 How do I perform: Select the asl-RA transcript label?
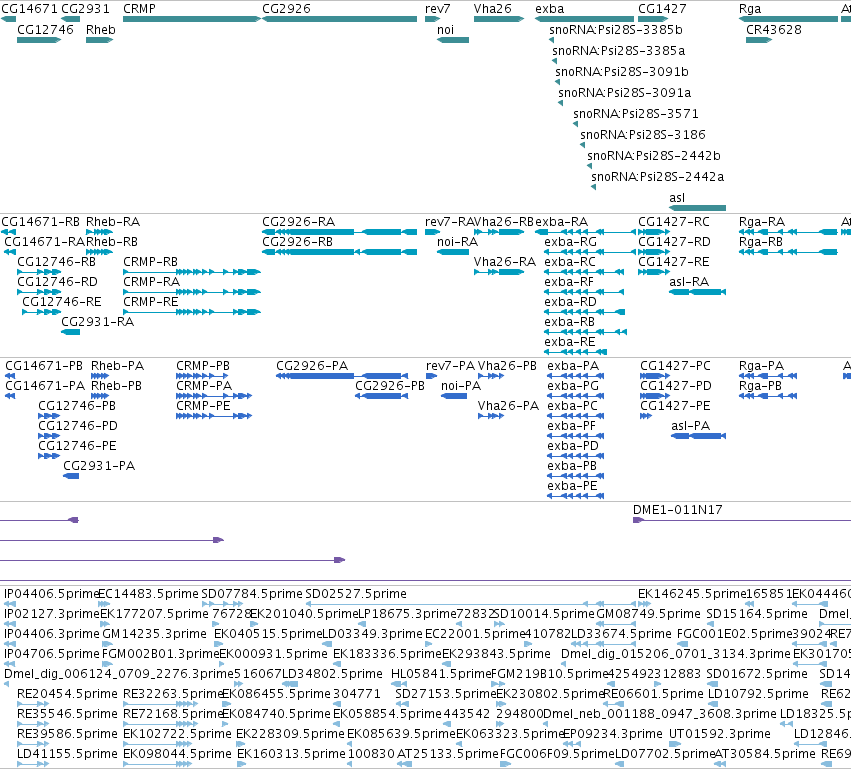click(x=689, y=282)
